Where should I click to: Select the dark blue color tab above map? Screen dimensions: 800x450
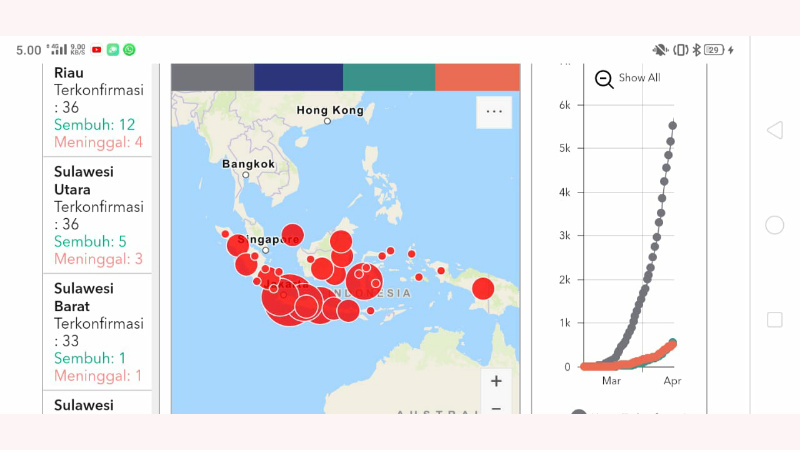(x=298, y=77)
